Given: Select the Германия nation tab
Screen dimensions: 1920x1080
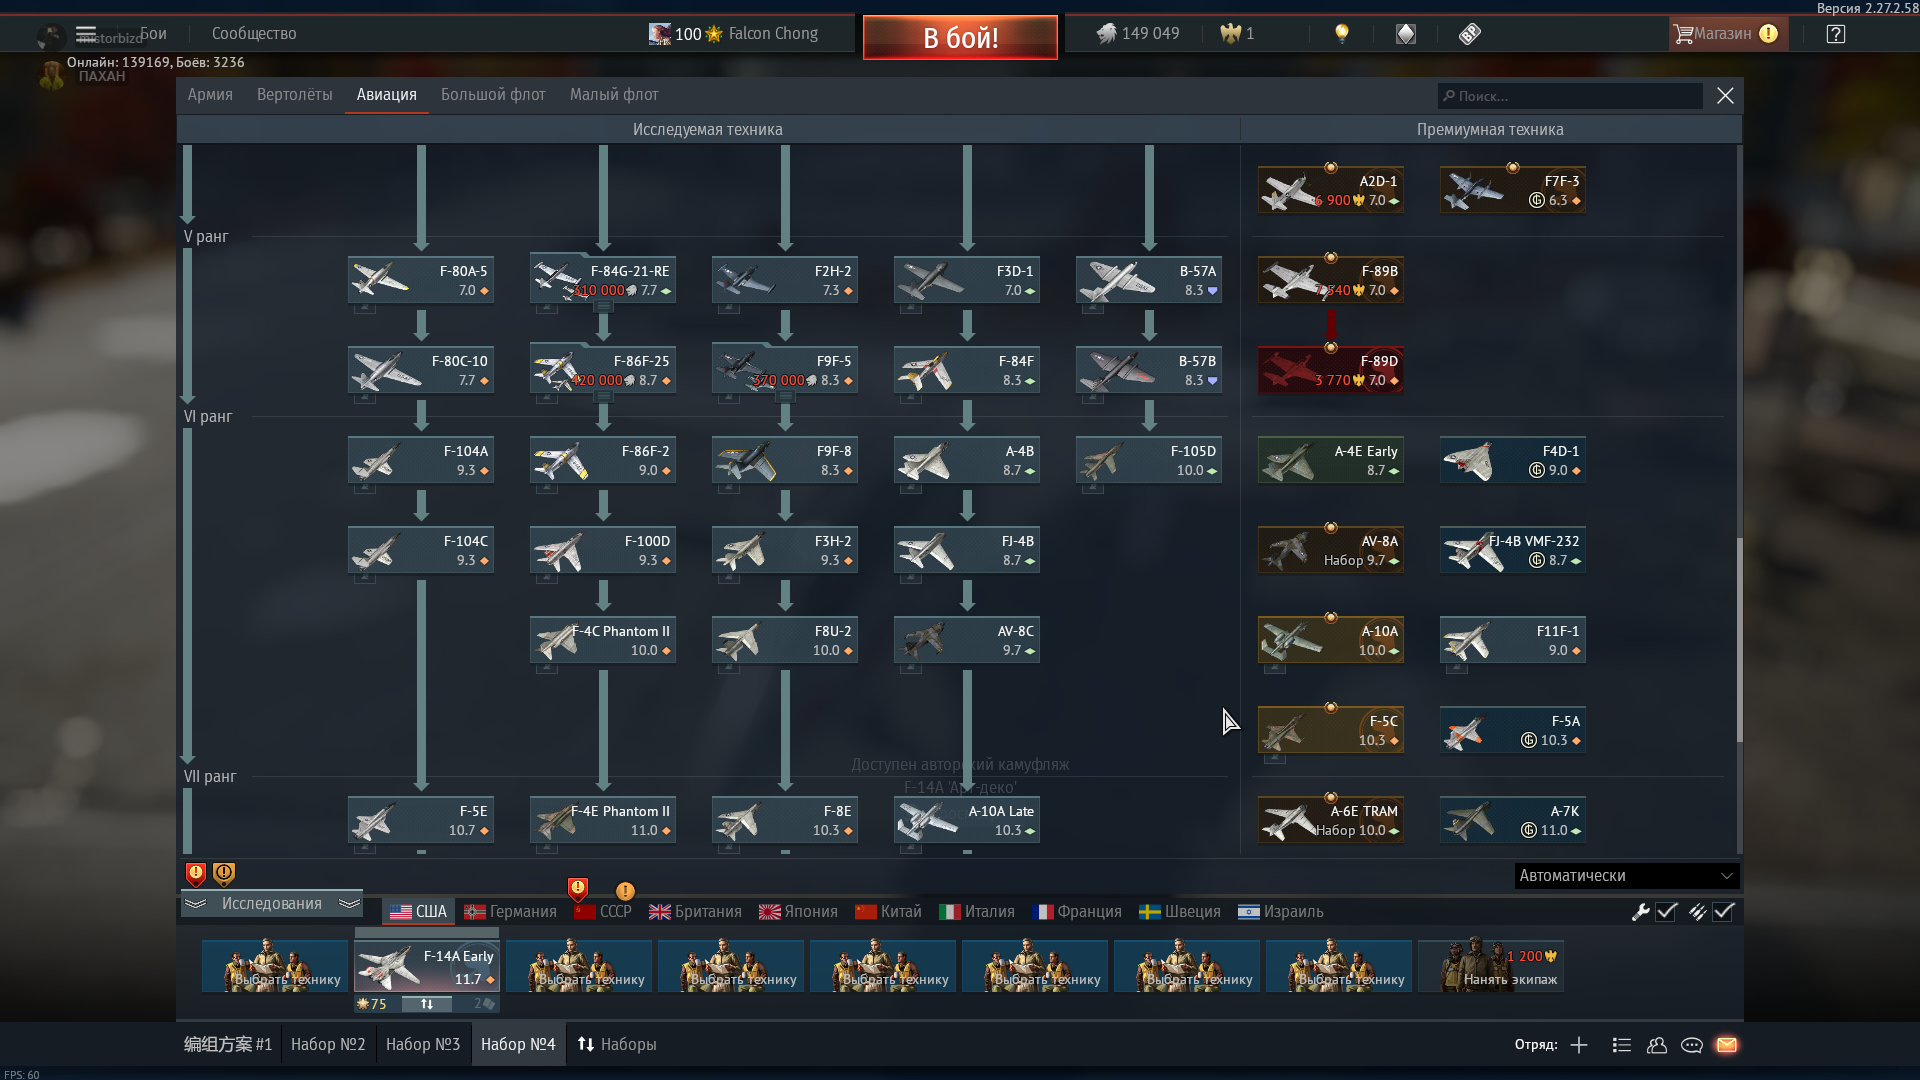Looking at the screenshot, I should click(x=510, y=911).
